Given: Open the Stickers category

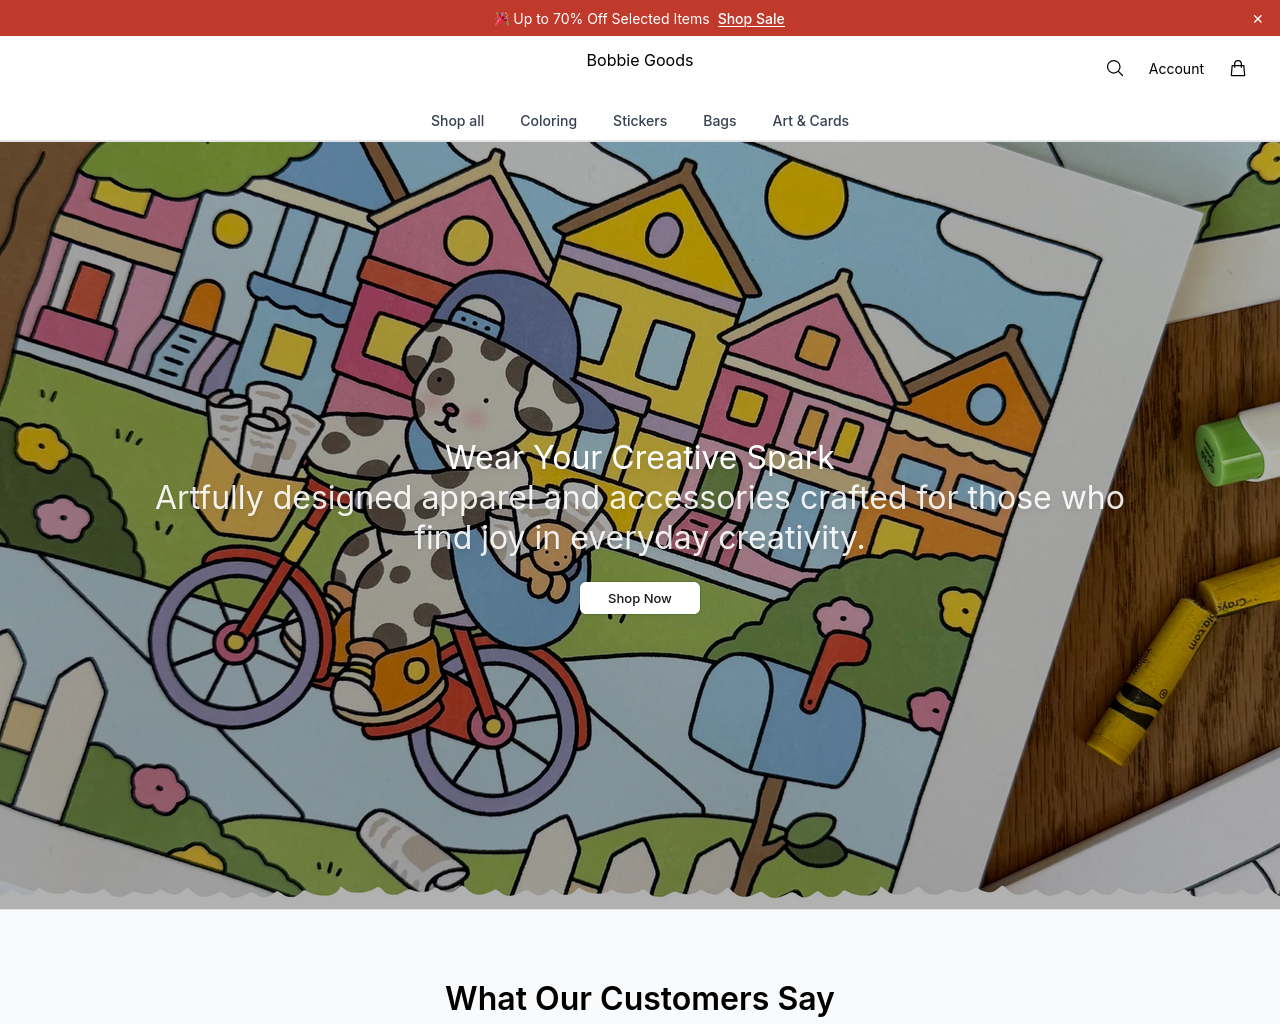Looking at the screenshot, I should (640, 121).
